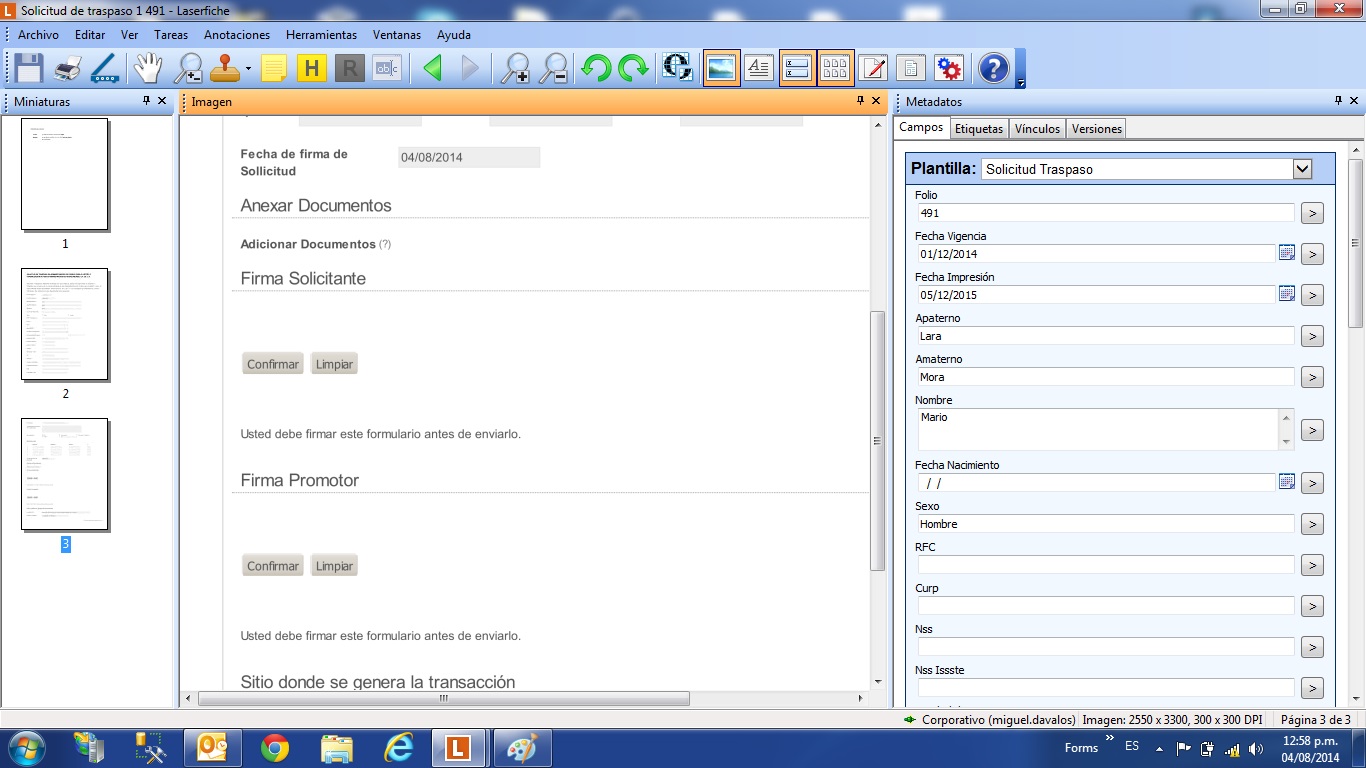
Task: Open the date picker for Fecha Nacimiento
Action: [1287, 482]
